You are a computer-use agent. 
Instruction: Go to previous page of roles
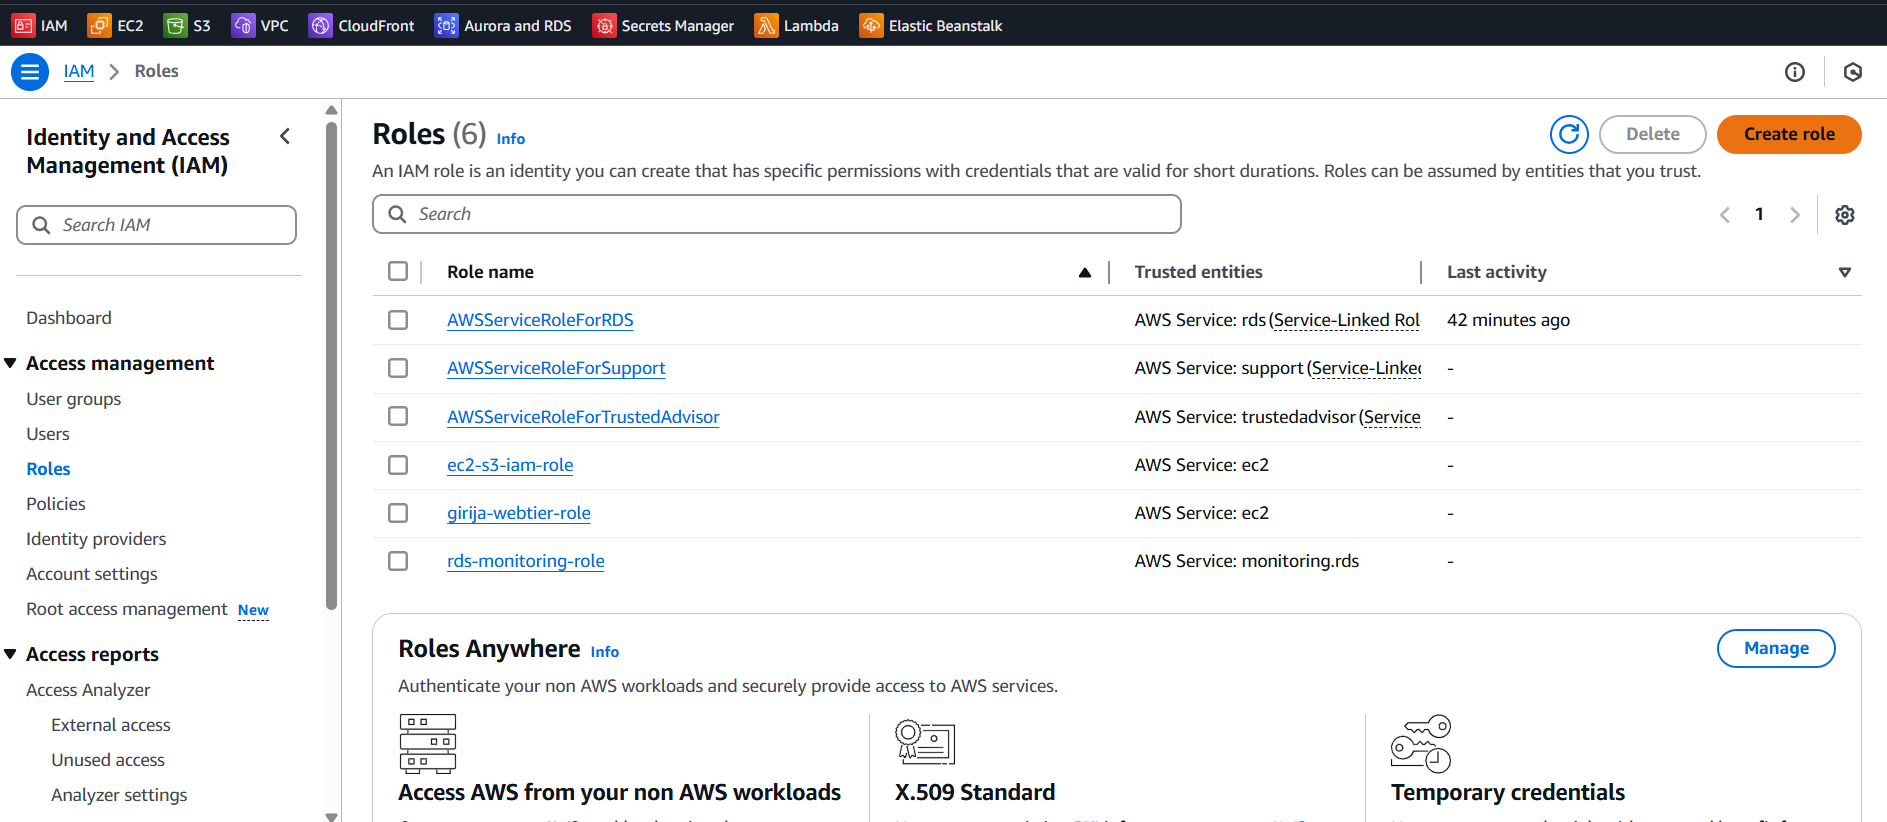(x=1725, y=214)
